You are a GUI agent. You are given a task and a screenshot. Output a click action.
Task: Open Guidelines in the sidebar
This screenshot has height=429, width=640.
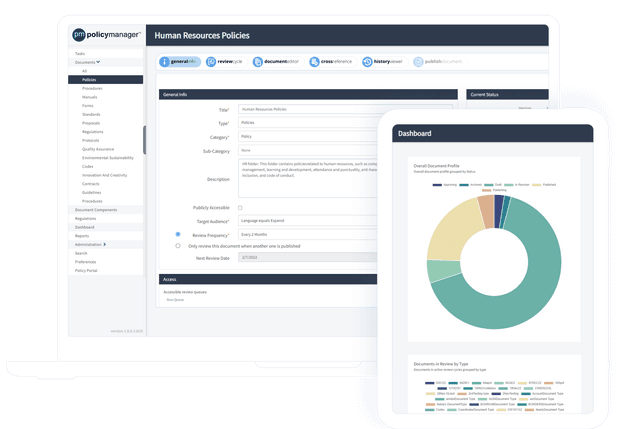point(91,192)
